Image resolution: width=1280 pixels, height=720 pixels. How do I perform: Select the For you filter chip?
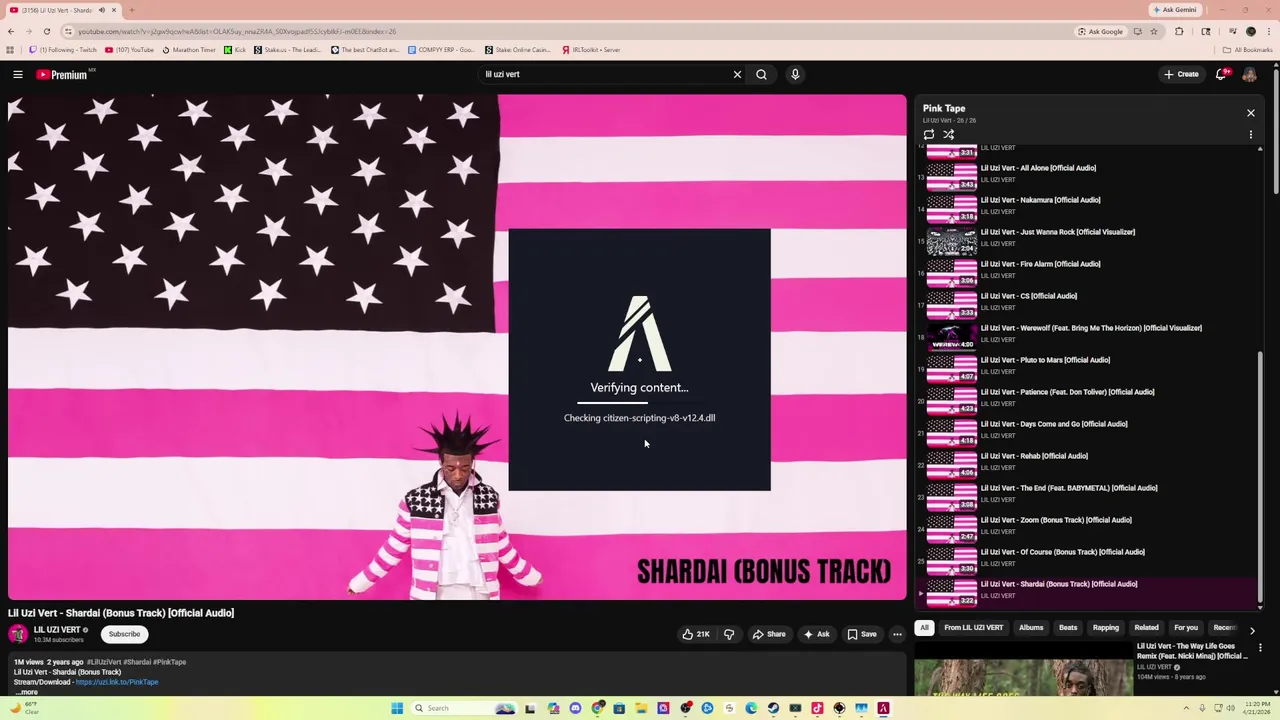pyautogui.click(x=1186, y=628)
